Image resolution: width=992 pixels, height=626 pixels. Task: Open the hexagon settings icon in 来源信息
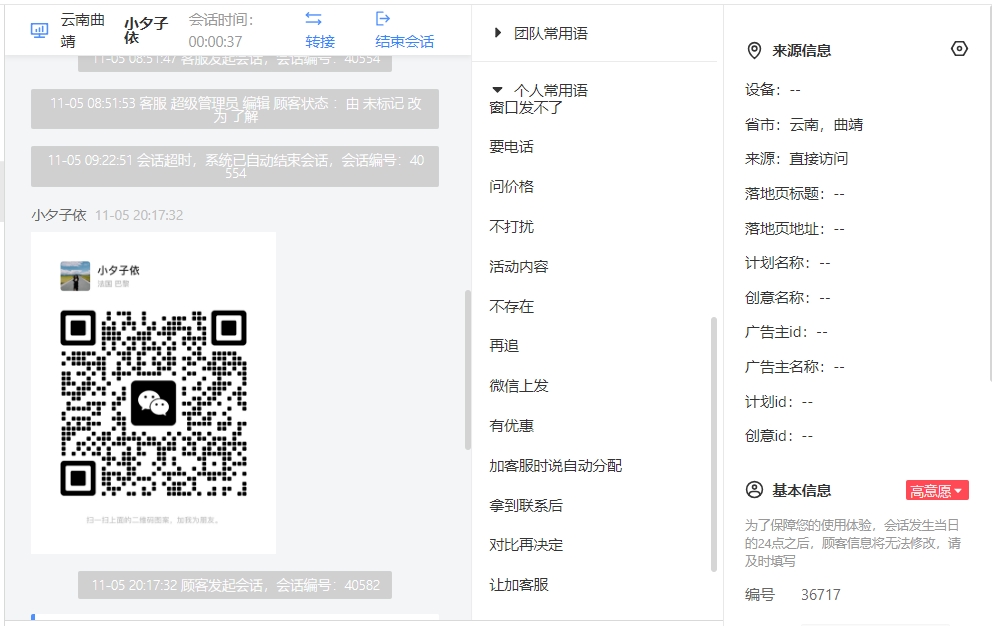pos(959,49)
